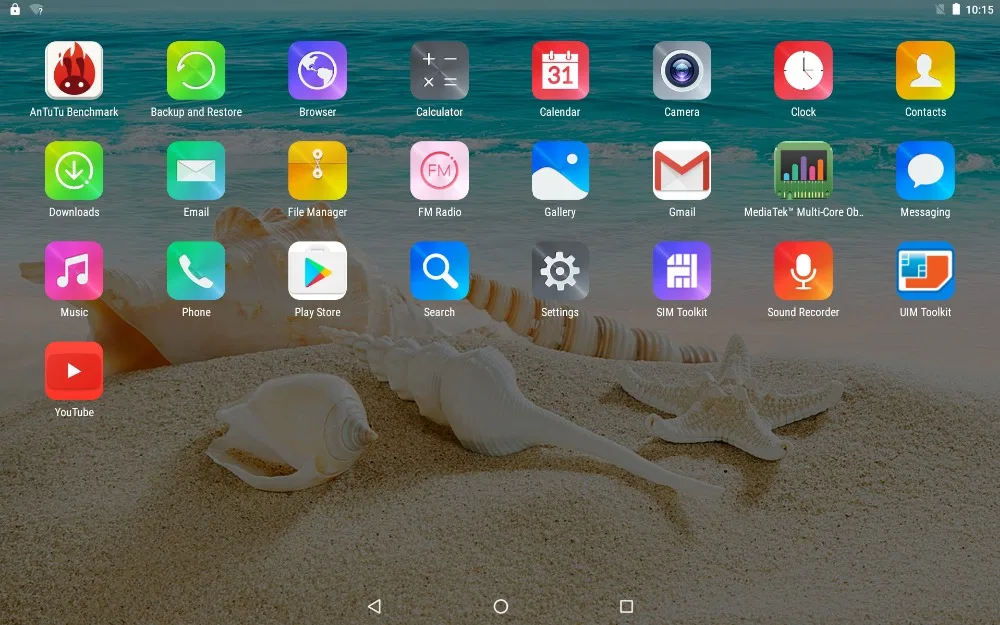The image size is (1000, 625).
Task: Tap the lock icon in status bar
Action: click(15, 9)
